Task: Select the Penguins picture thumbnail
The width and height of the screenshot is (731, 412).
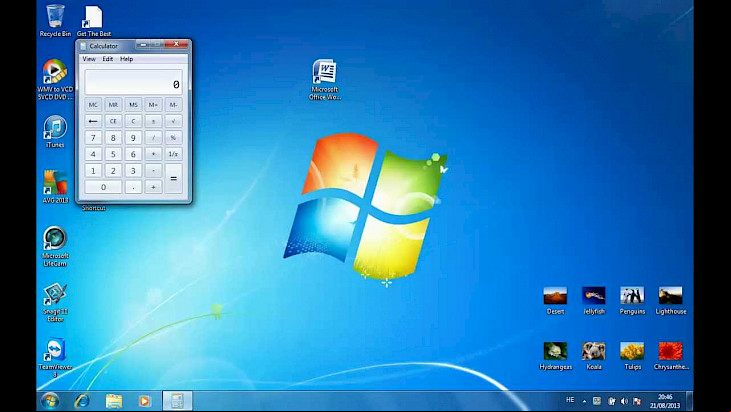Action: coord(632,301)
